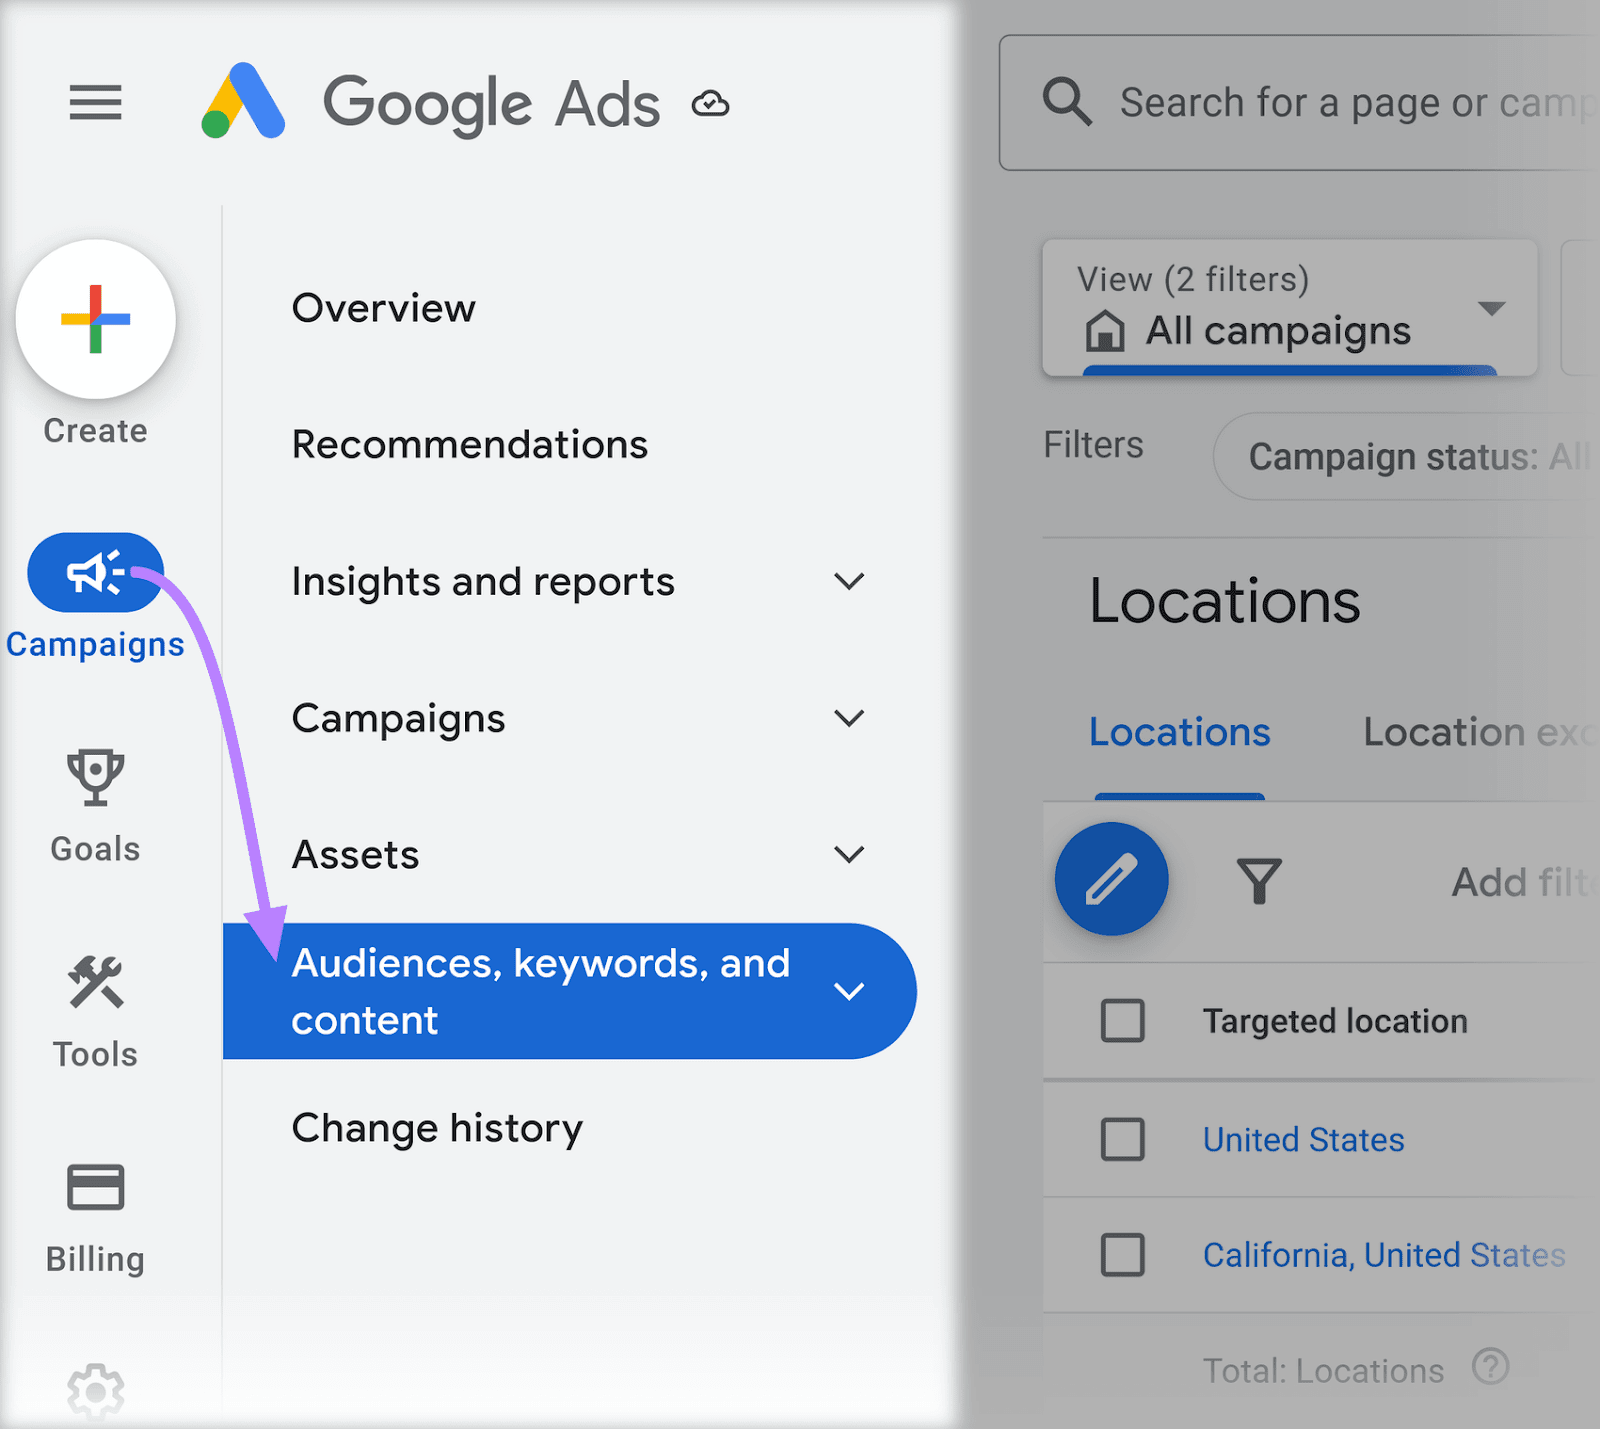1600x1429 pixels.
Task: Select the Campaigns megaphone icon
Action: coord(95,572)
